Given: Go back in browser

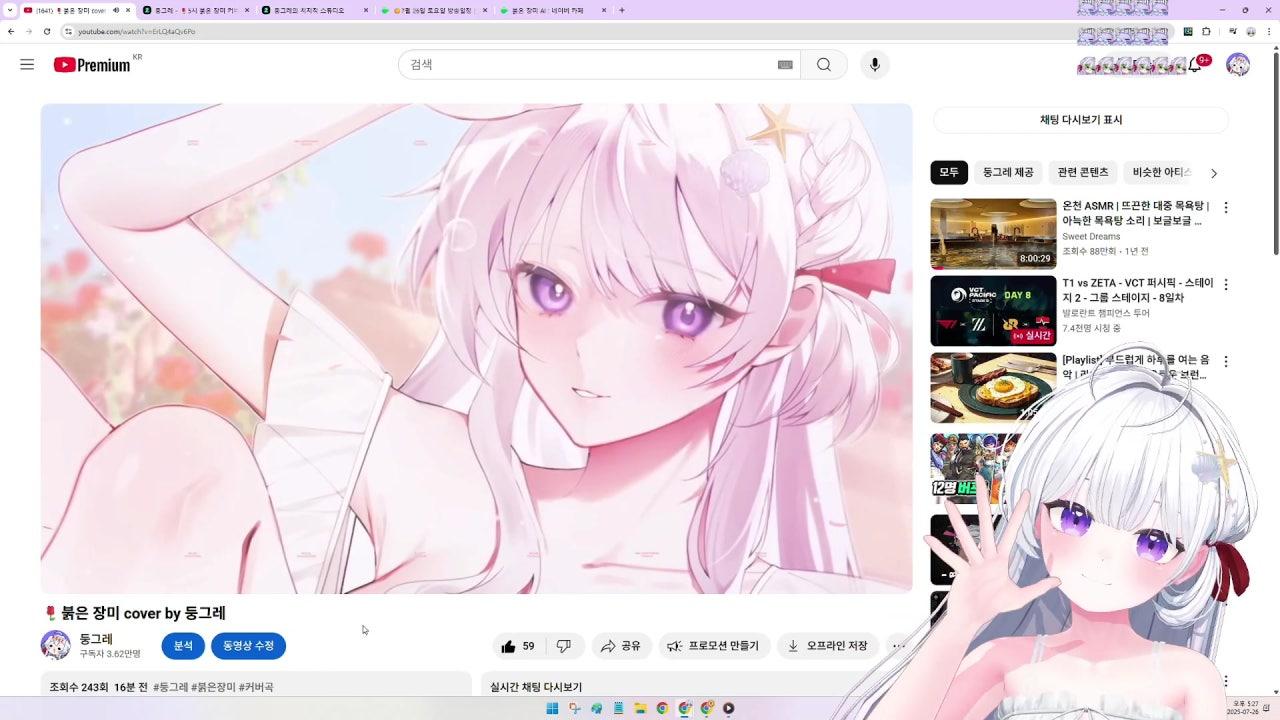Looking at the screenshot, I should click(x=10, y=31).
